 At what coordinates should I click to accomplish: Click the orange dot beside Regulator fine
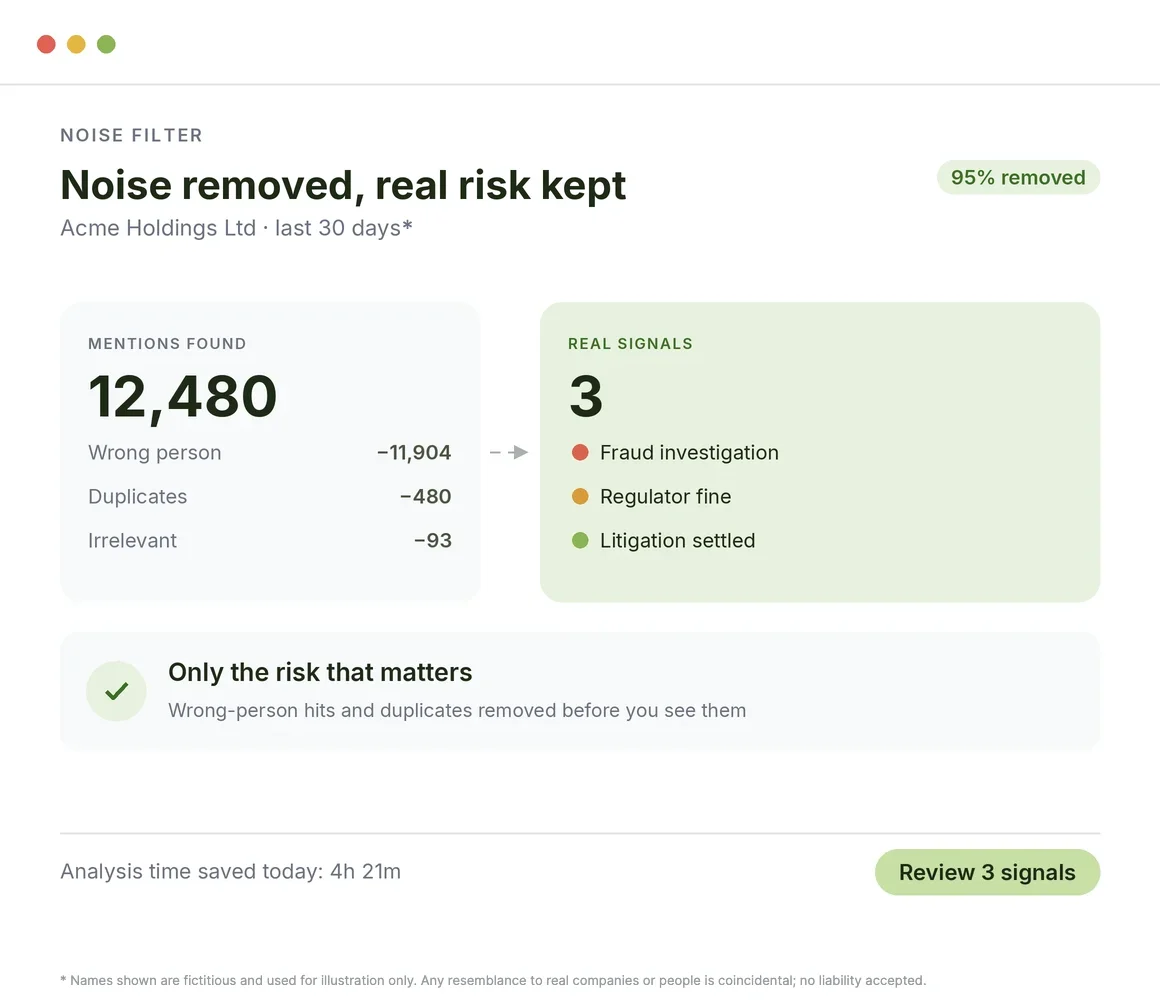[580, 496]
